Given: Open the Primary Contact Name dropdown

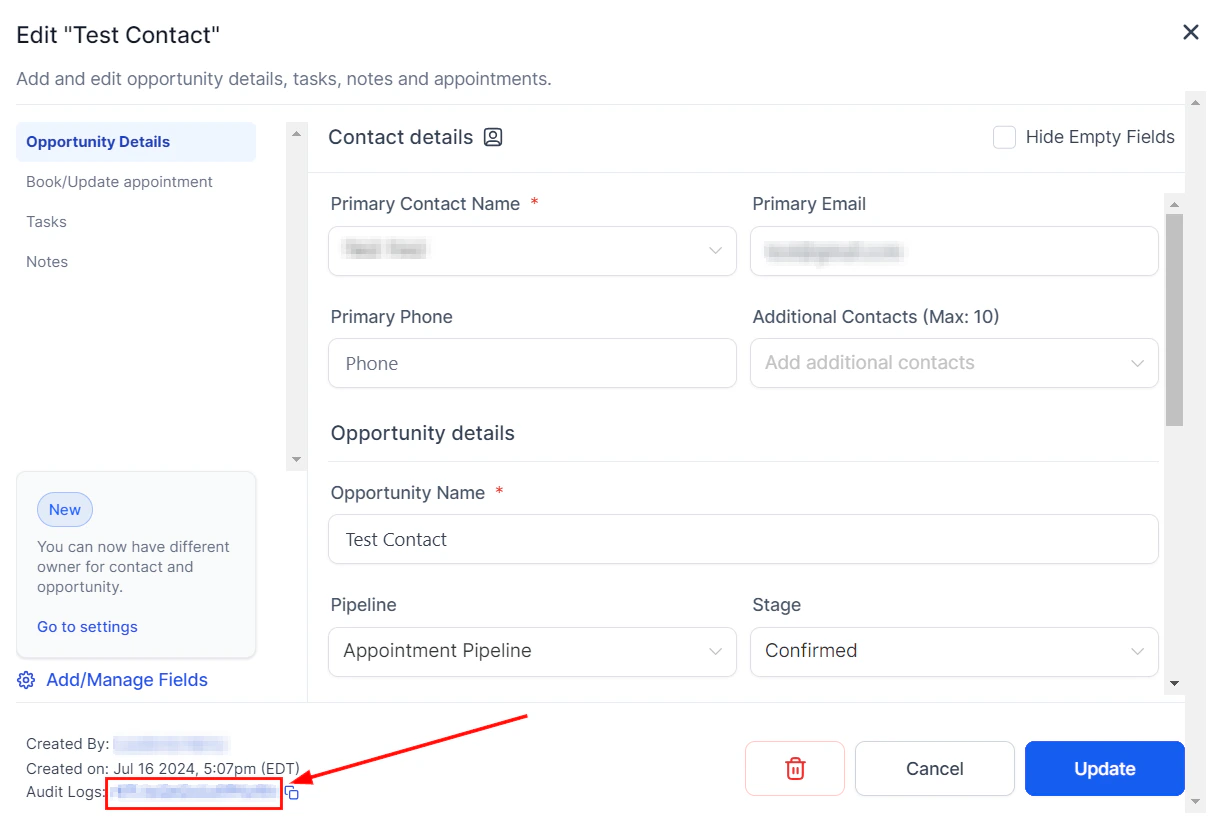Looking at the screenshot, I should point(714,251).
